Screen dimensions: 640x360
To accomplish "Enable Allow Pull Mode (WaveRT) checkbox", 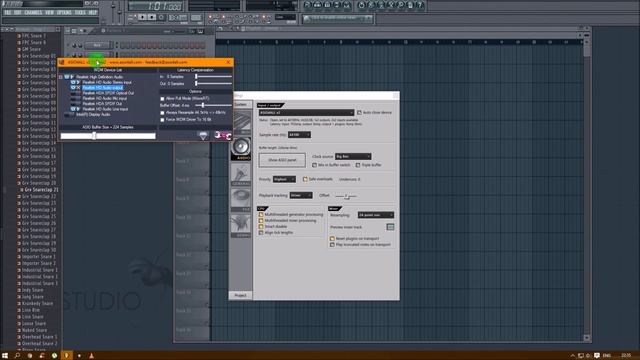I will click(162, 99).
